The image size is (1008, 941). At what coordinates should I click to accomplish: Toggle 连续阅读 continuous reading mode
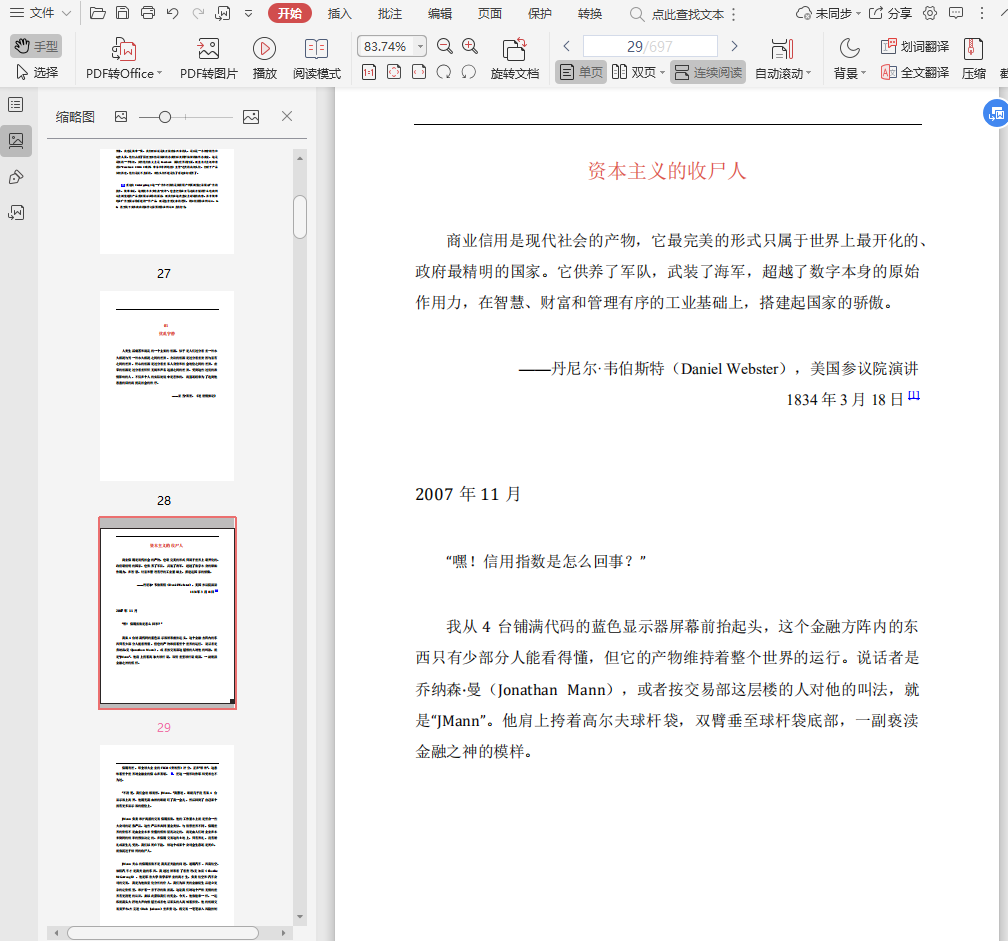coord(708,72)
